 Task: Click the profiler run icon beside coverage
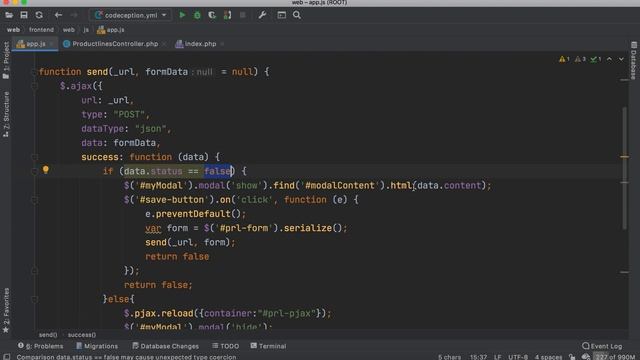coord(227,15)
